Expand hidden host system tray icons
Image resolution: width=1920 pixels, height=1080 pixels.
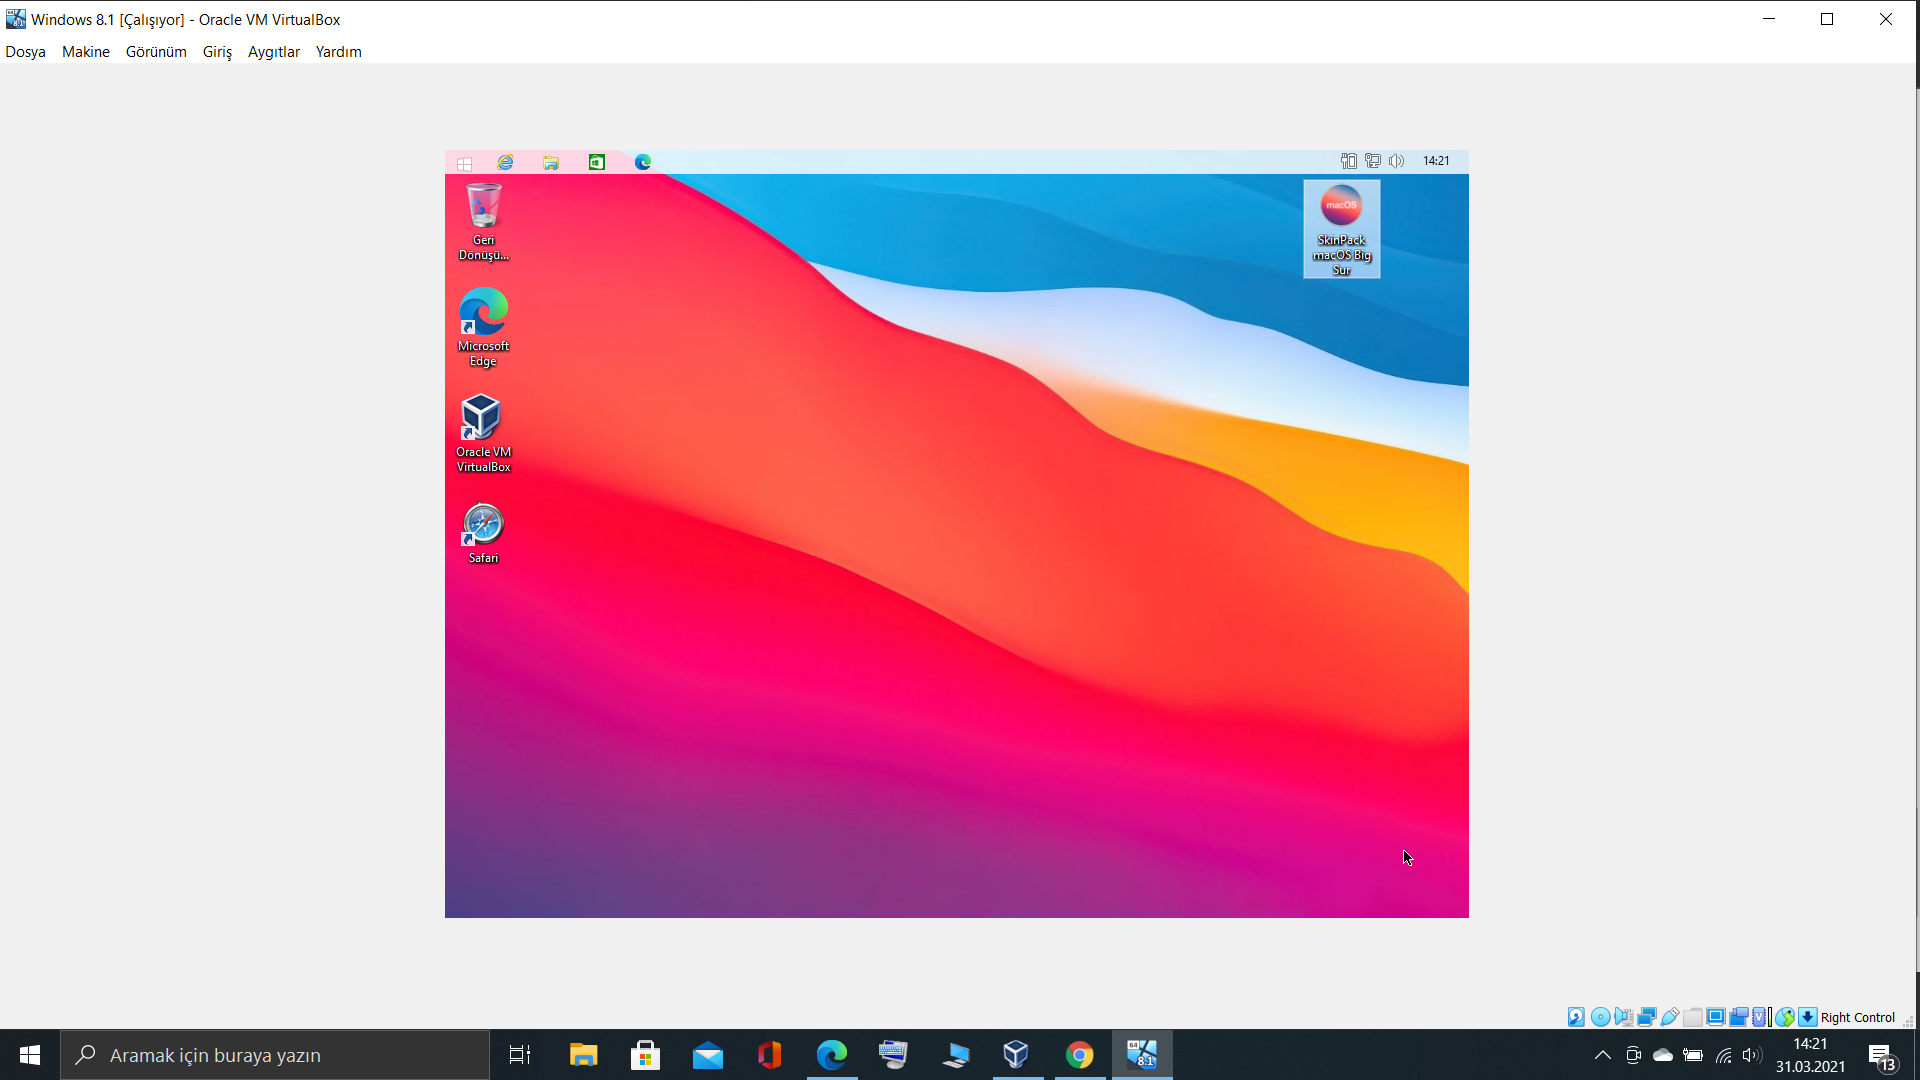point(1602,1055)
